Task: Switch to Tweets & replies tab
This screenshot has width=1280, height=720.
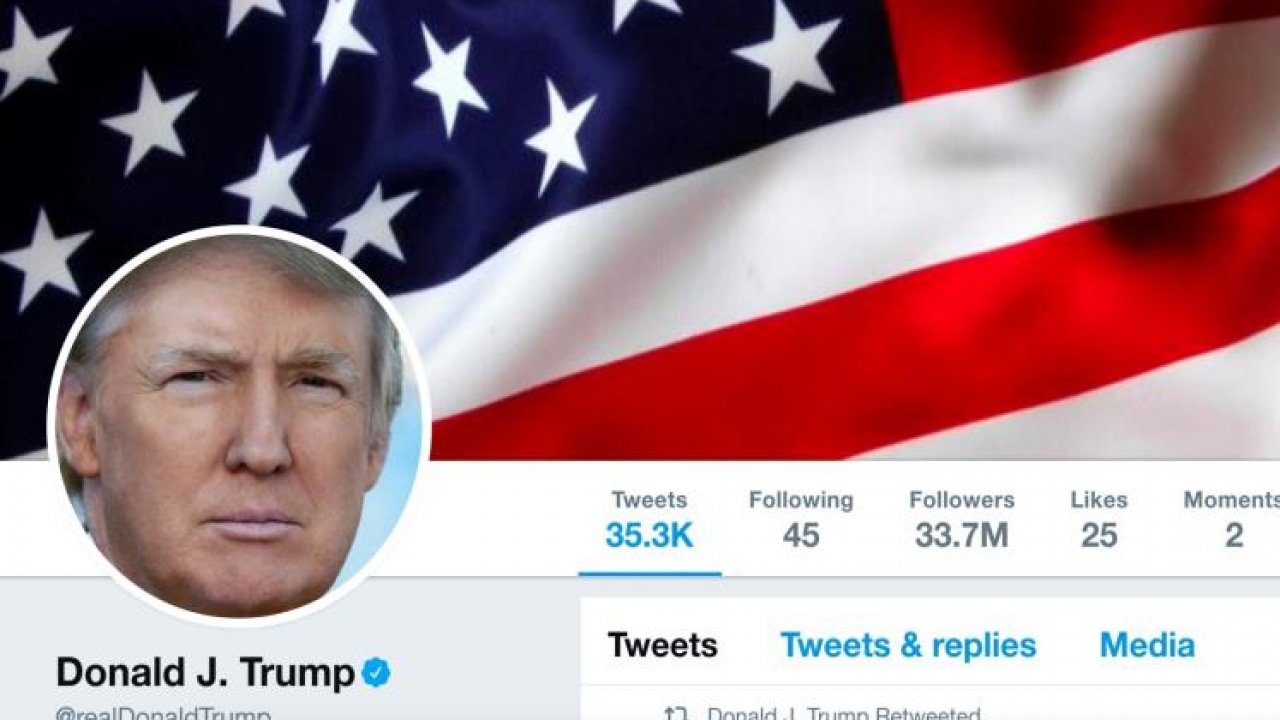Action: [x=908, y=645]
